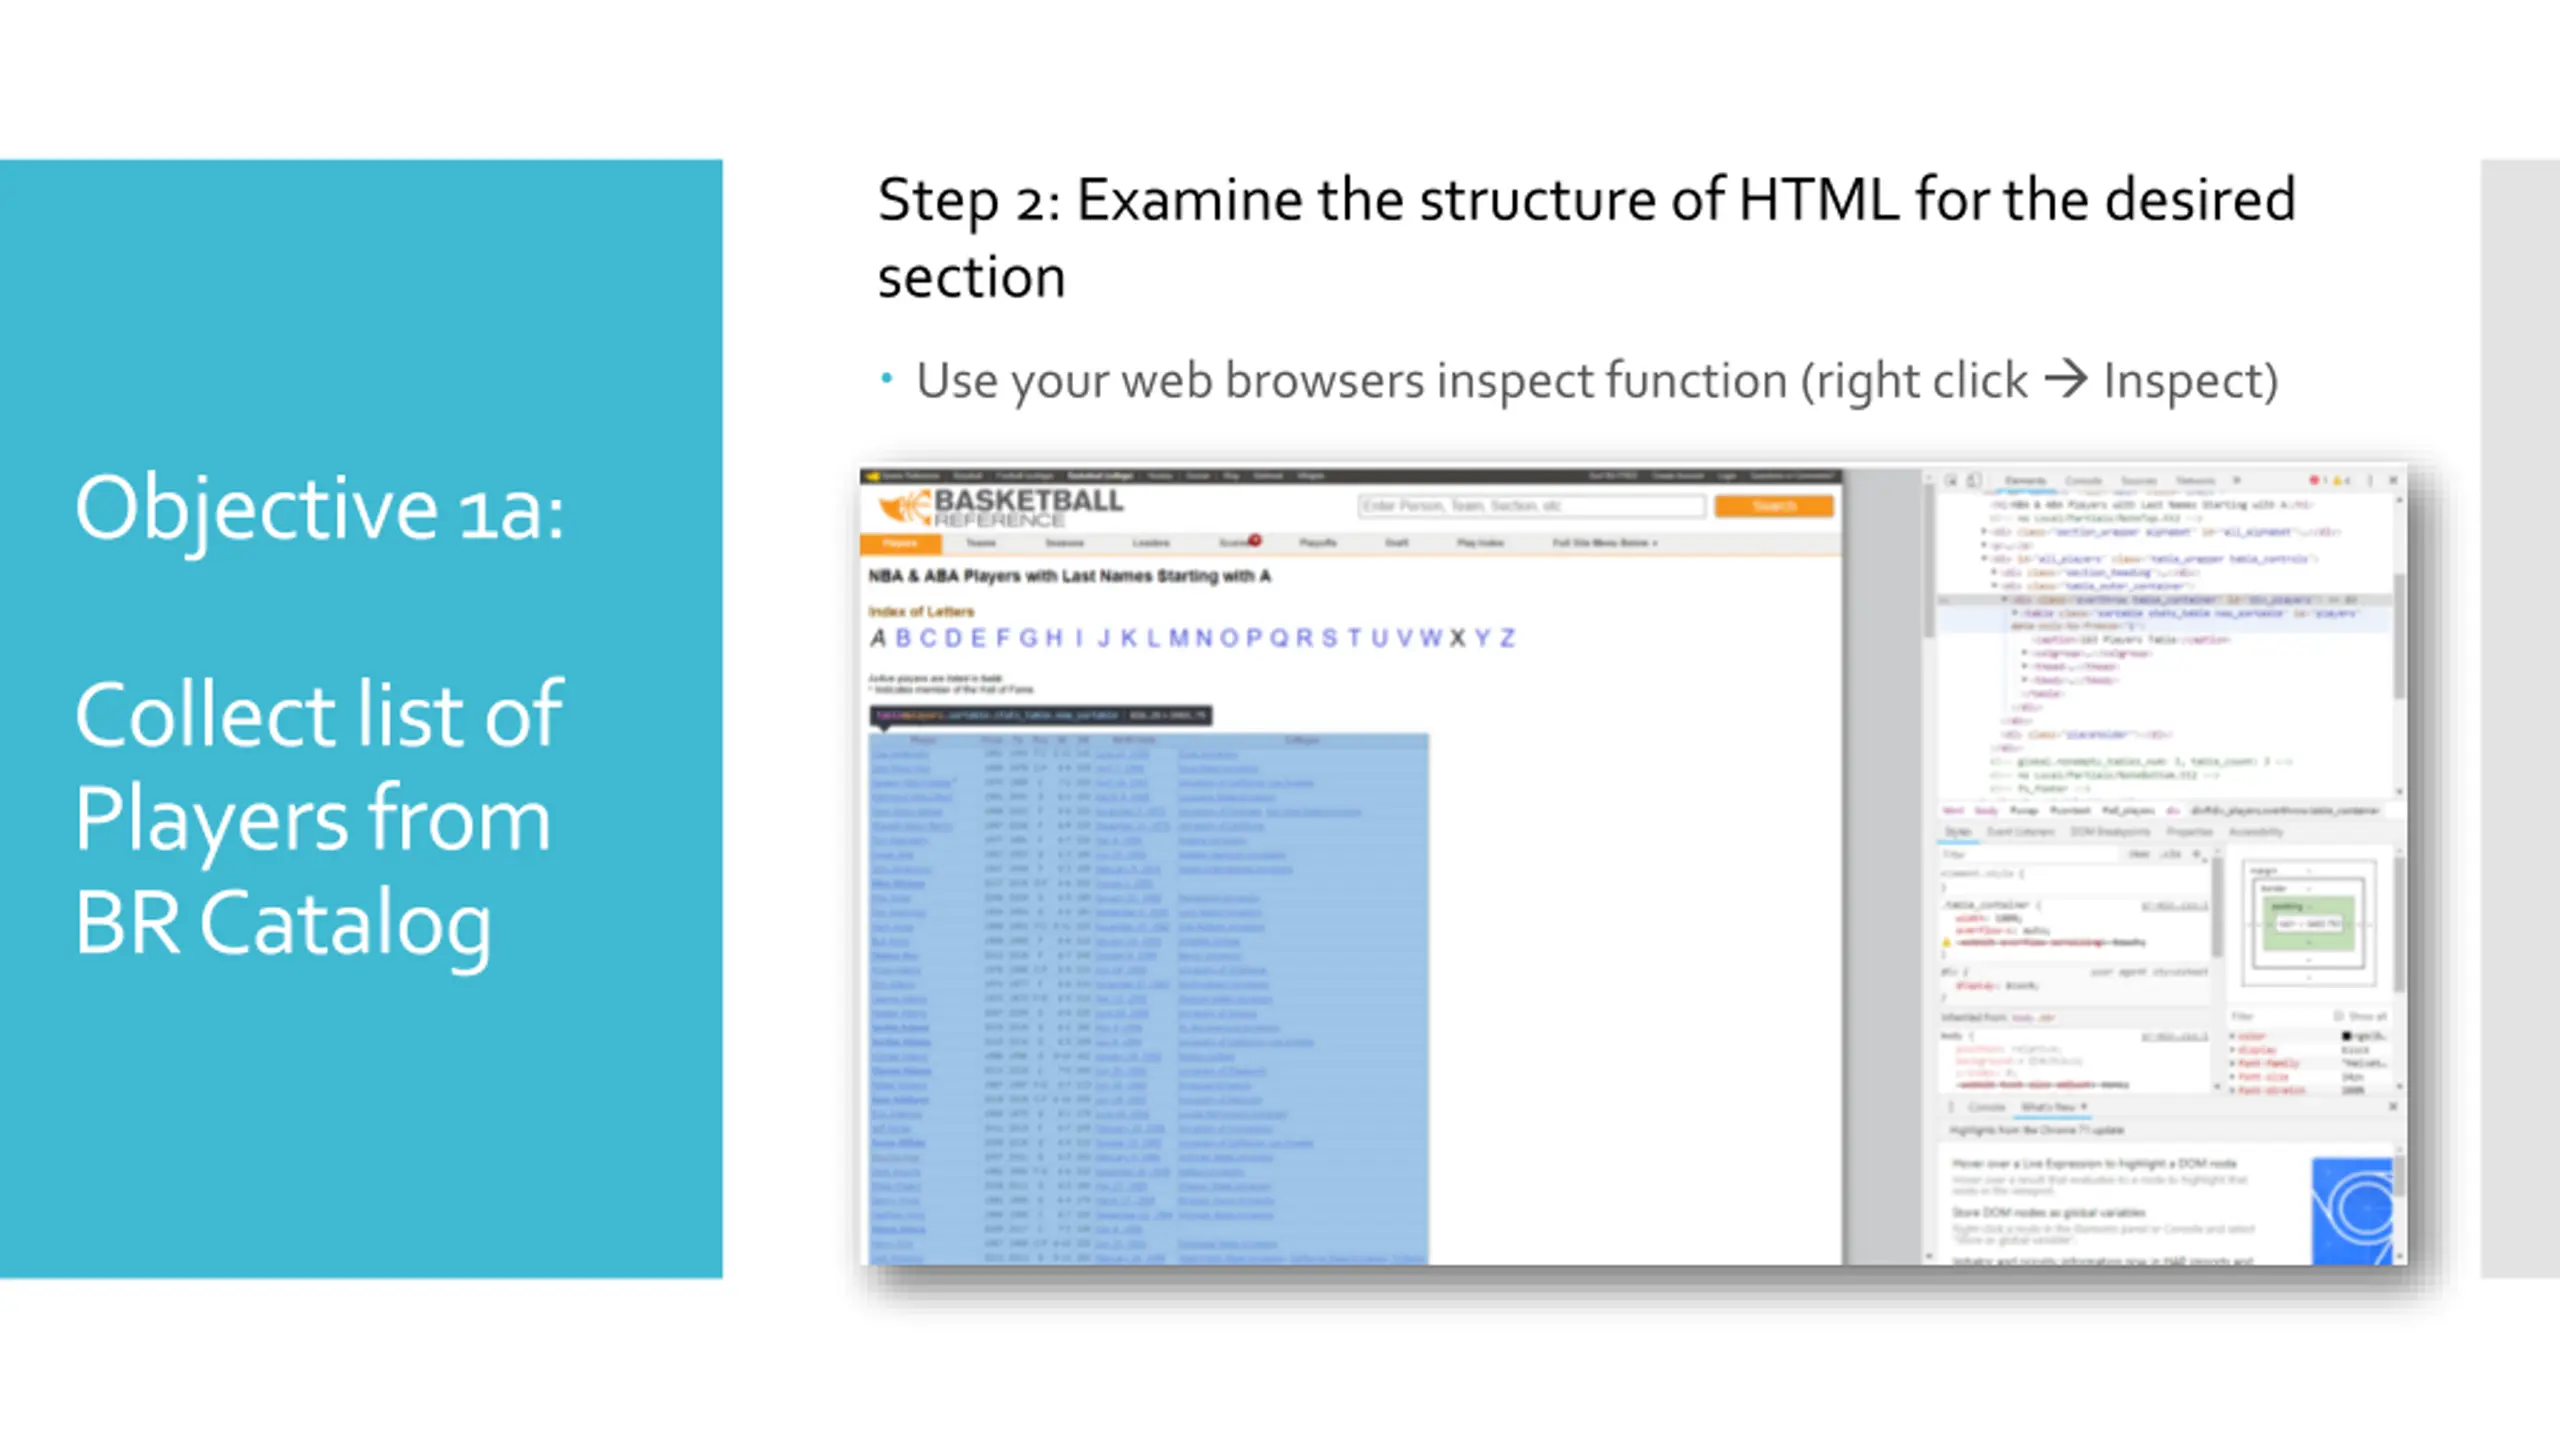Viewport: 2560px width, 1440px height.
Task: Click the body breadcrumb in Elements path bar
Action: (x=1986, y=810)
